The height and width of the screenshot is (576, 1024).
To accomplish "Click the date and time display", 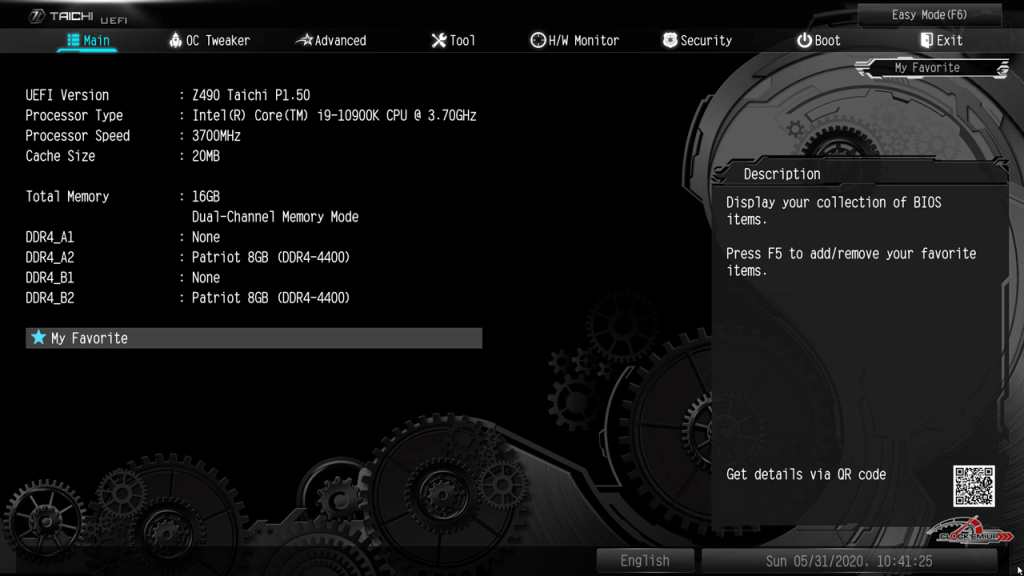I will click(x=848, y=561).
